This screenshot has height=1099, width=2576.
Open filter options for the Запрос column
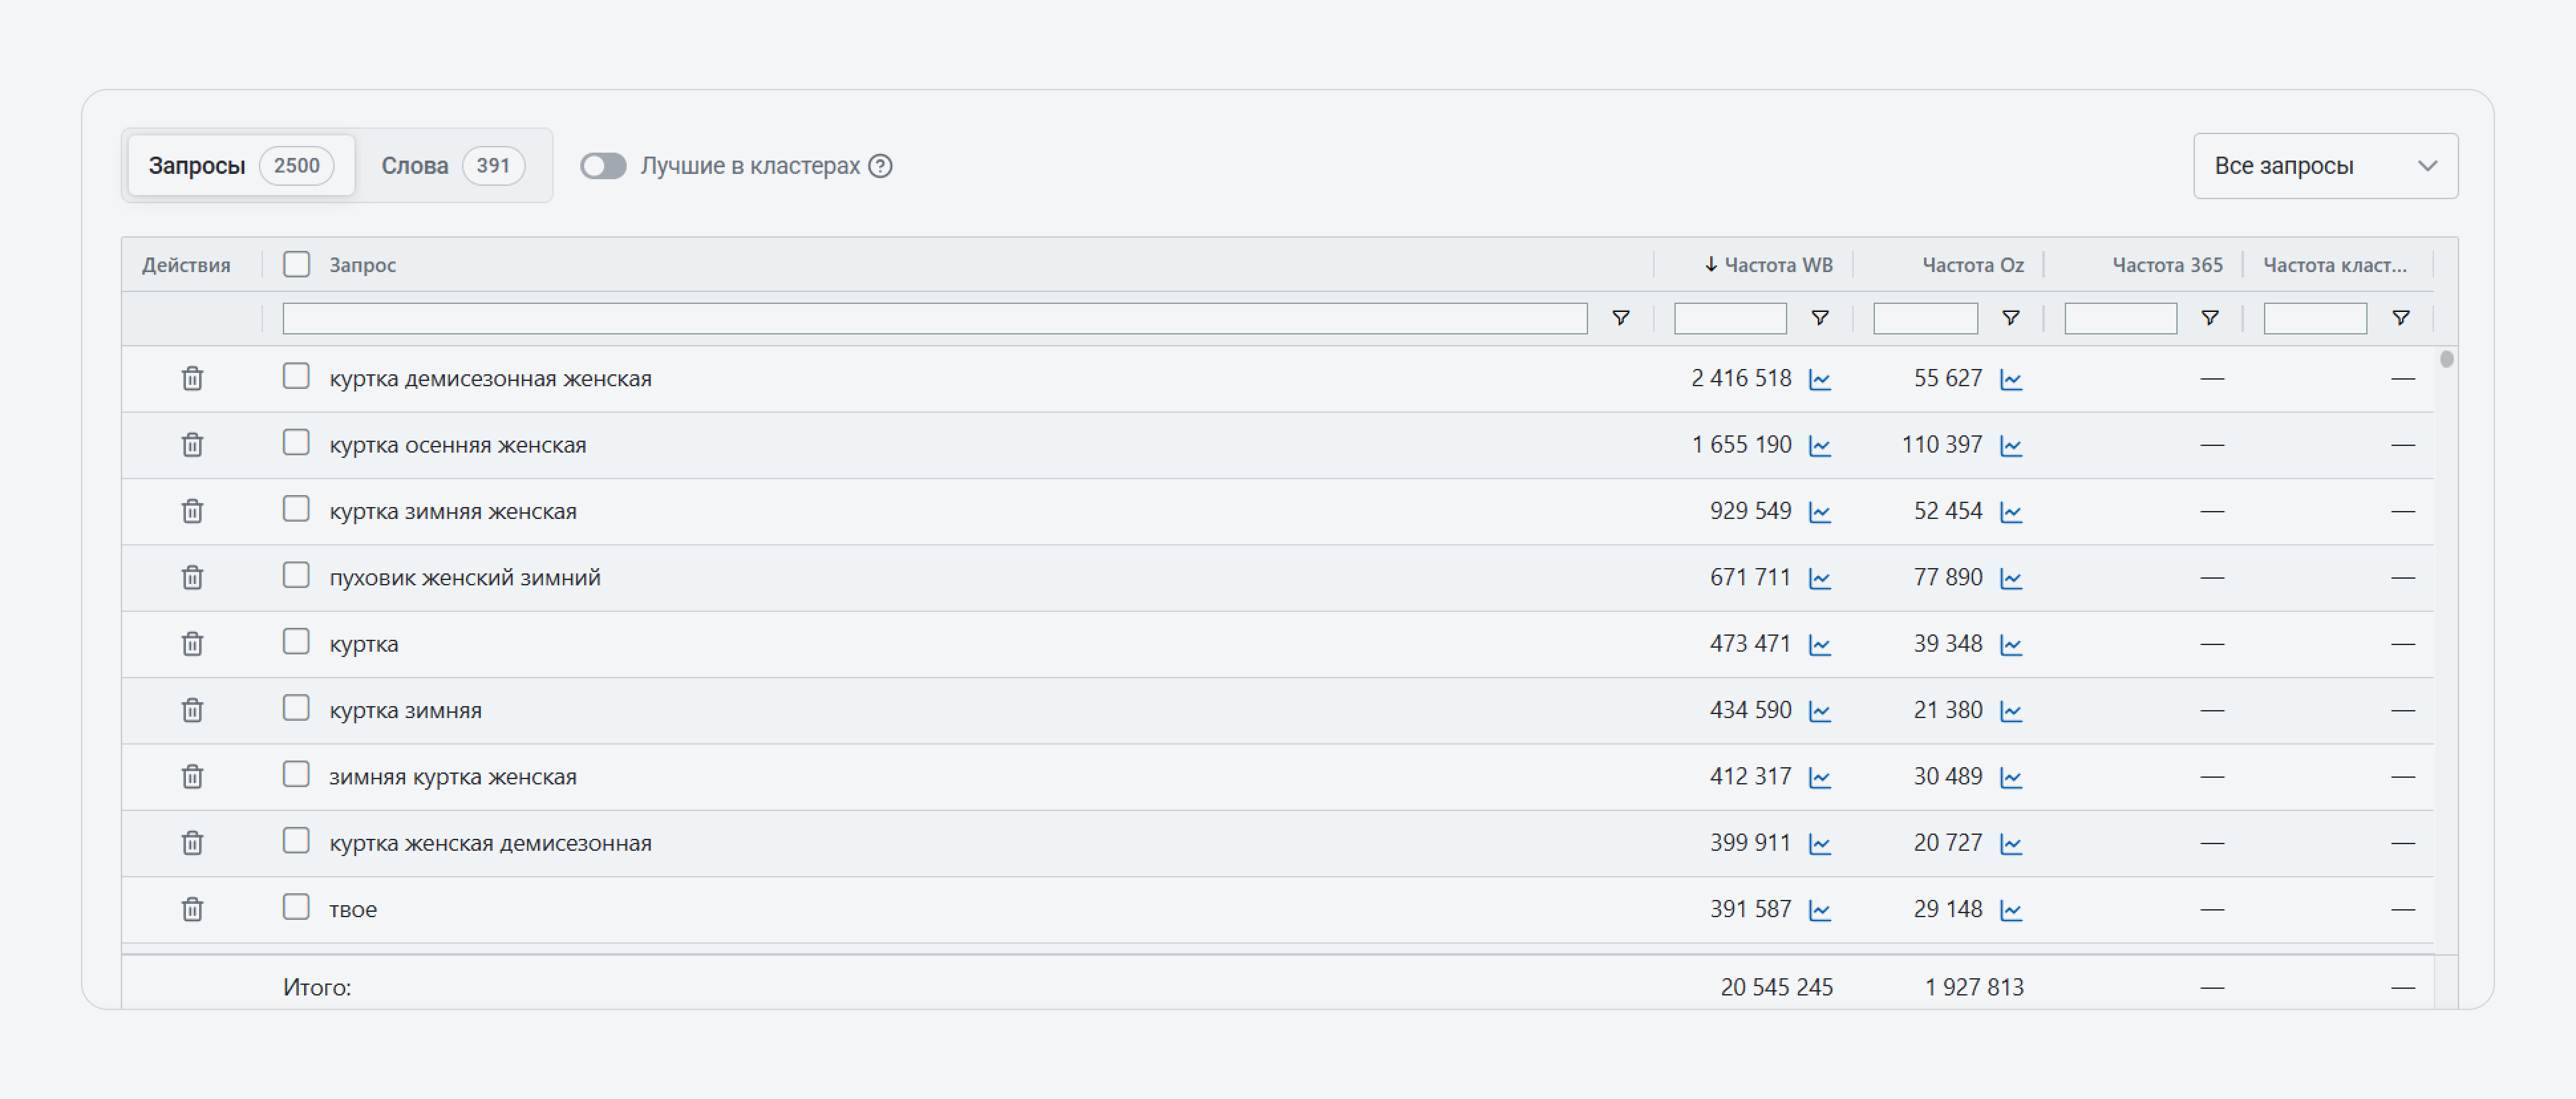click(1620, 318)
